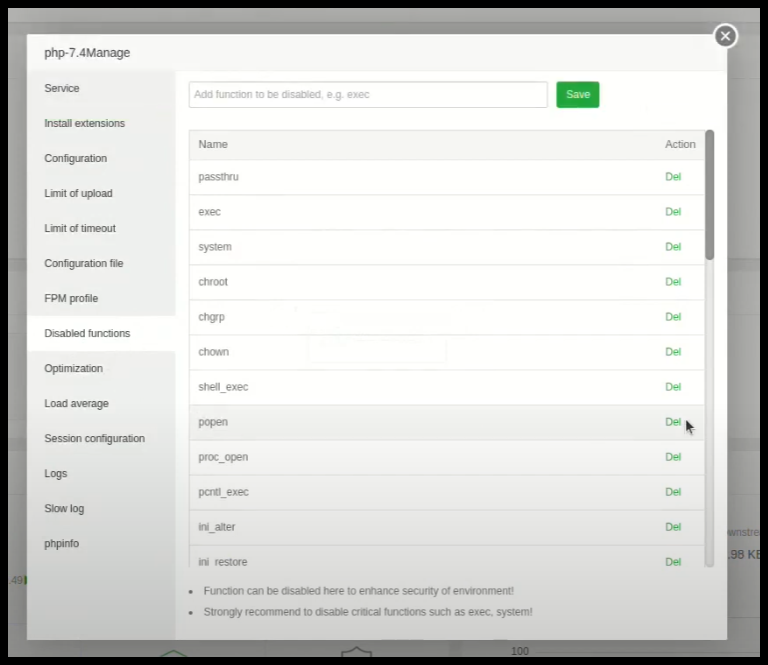View the Load average tab
The height and width of the screenshot is (665, 768).
(x=76, y=403)
